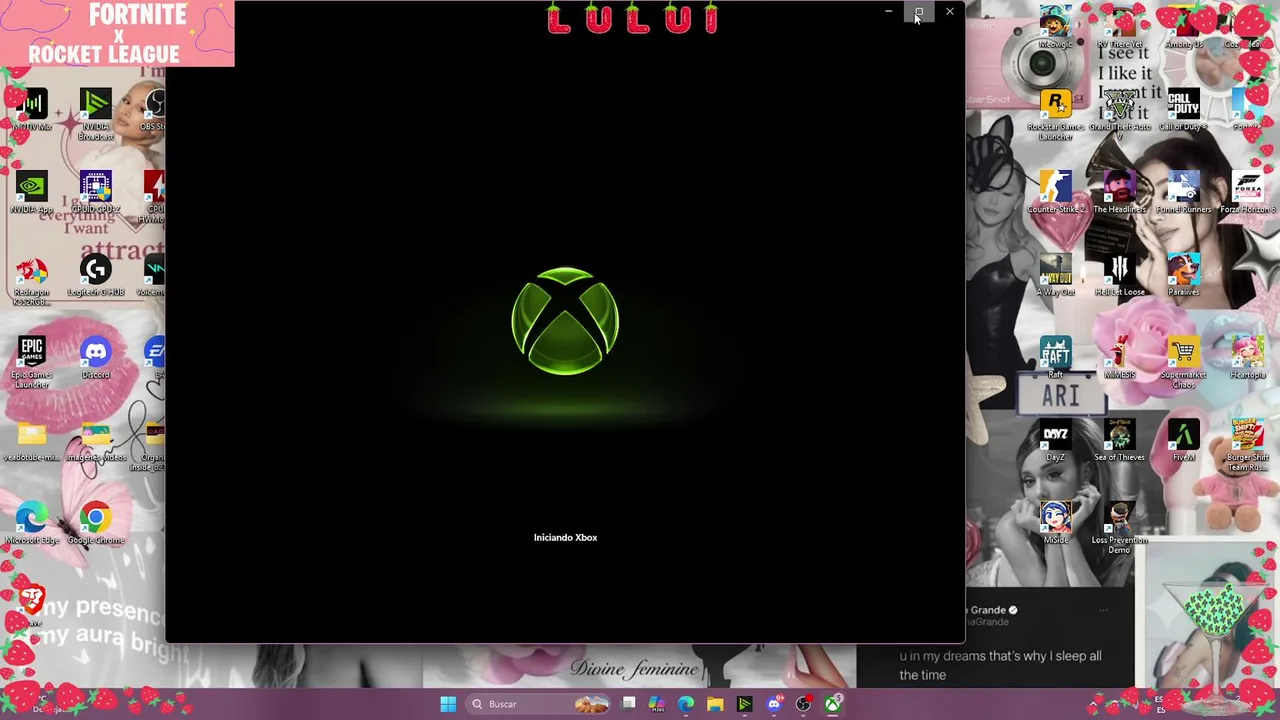The image size is (1280, 720).
Task: Open the Heartopia desktop shortcut
Action: click(x=1247, y=358)
